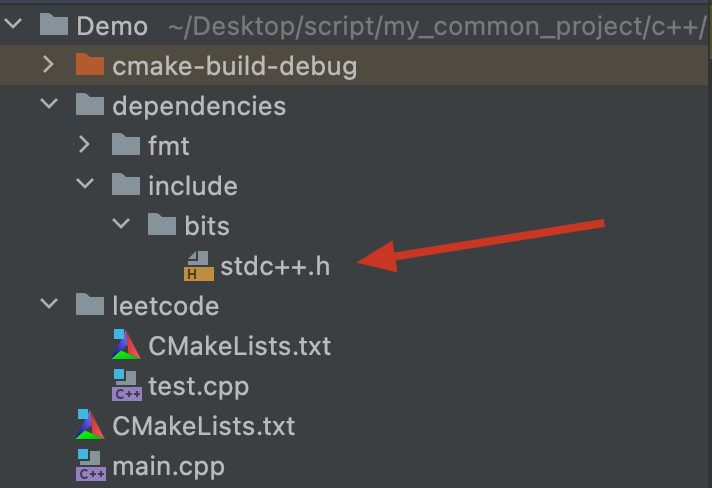Collapse the include folder
This screenshot has height=488, width=712.
[85, 183]
